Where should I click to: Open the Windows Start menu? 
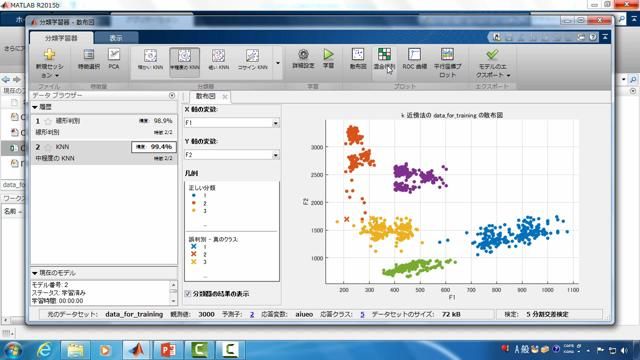[x=13, y=350]
